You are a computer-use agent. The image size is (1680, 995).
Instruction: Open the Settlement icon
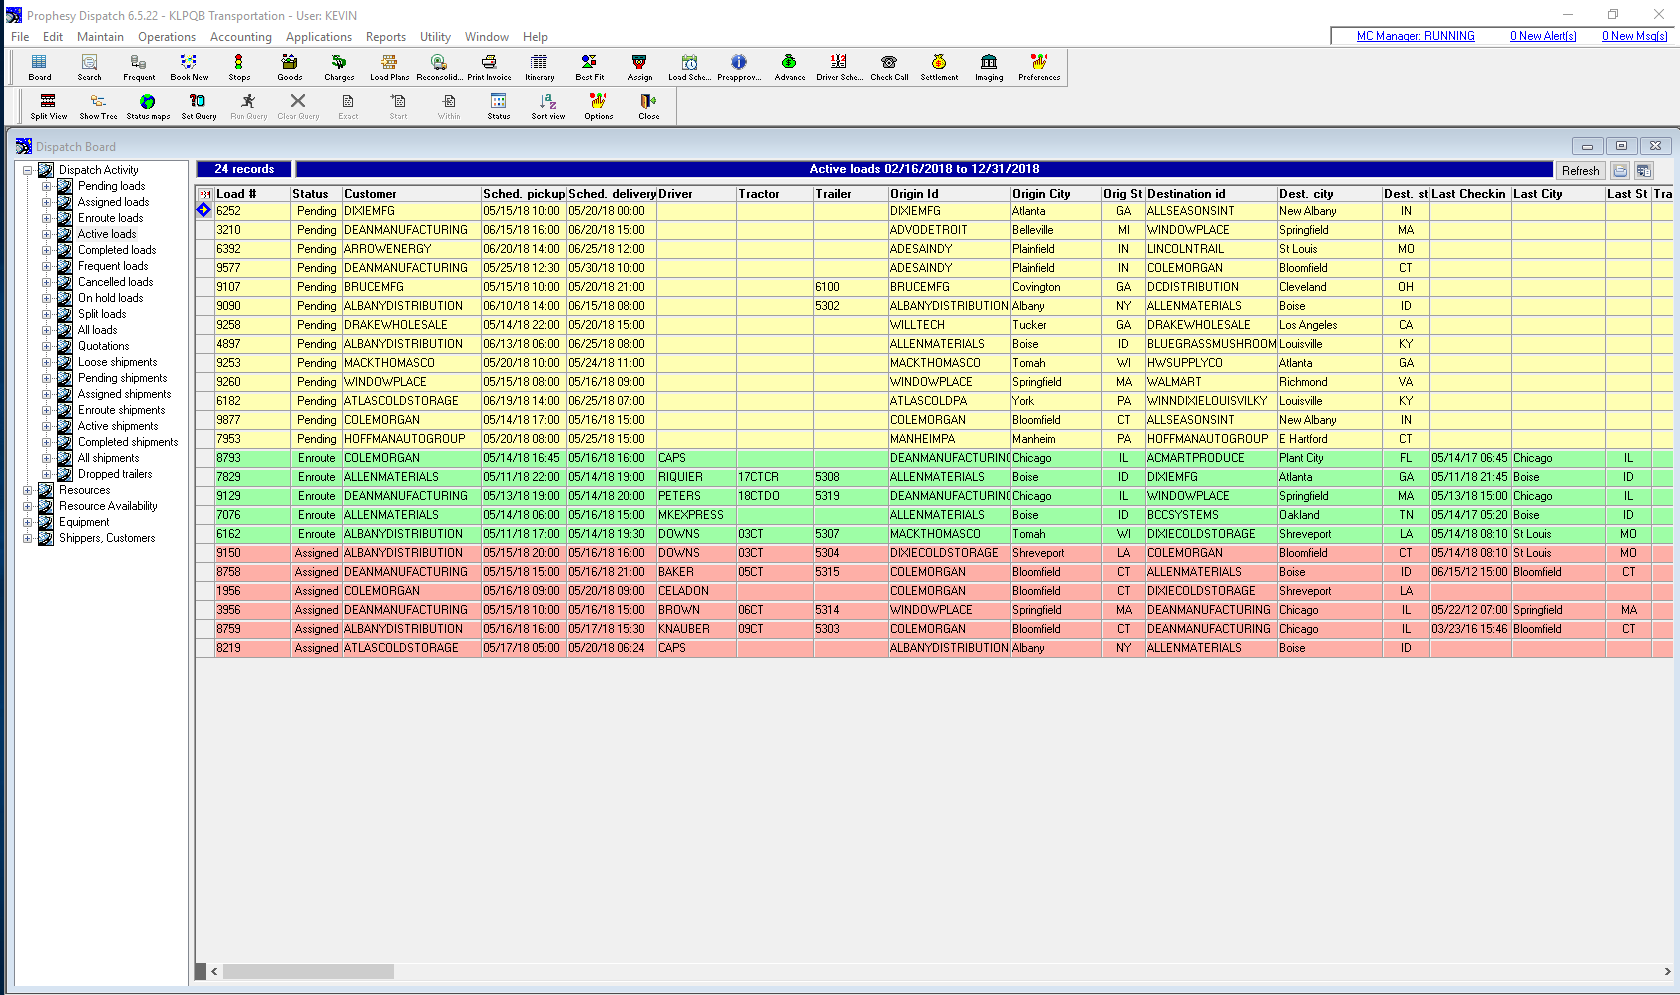[939, 67]
